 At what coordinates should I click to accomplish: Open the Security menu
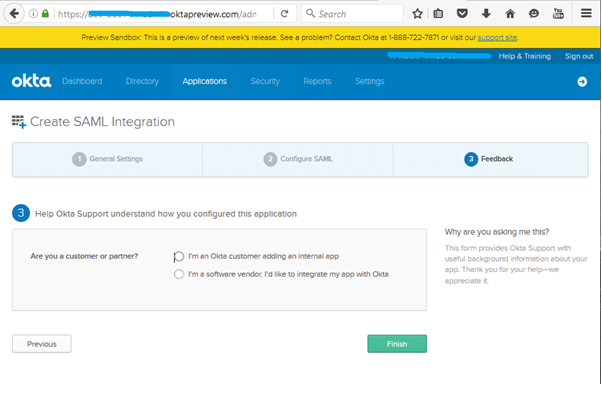tap(265, 81)
